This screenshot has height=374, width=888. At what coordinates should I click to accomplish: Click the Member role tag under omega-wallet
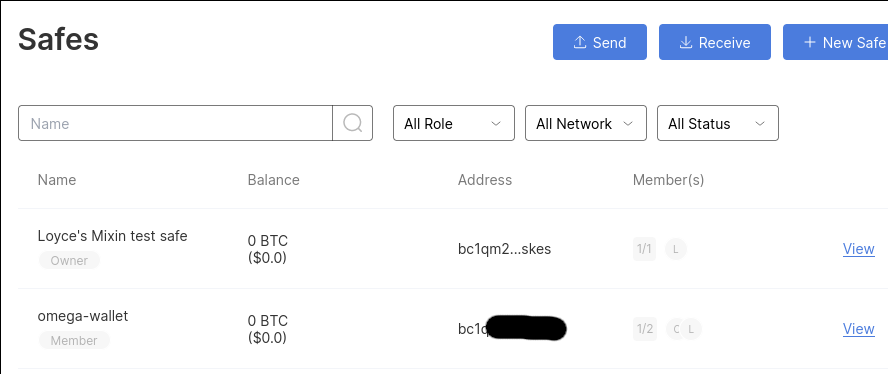click(74, 341)
